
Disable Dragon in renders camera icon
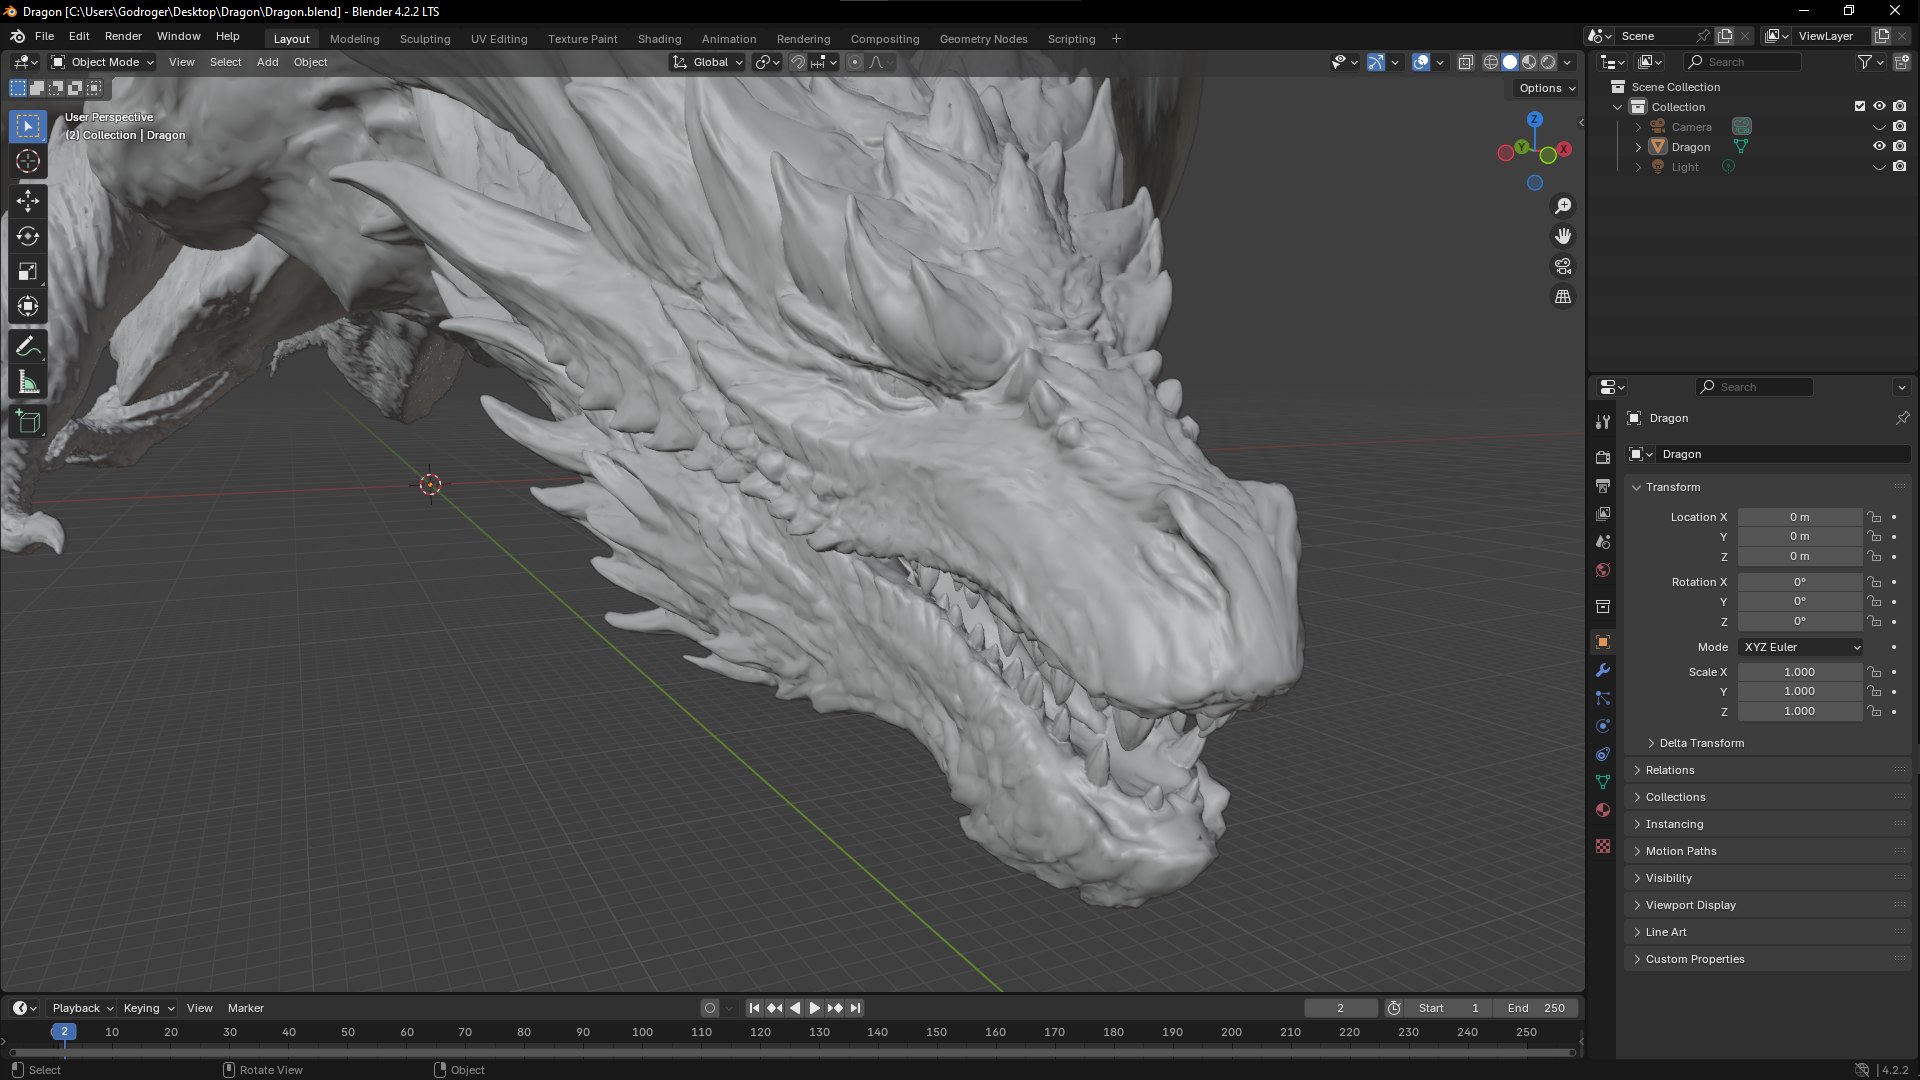[x=1899, y=146]
